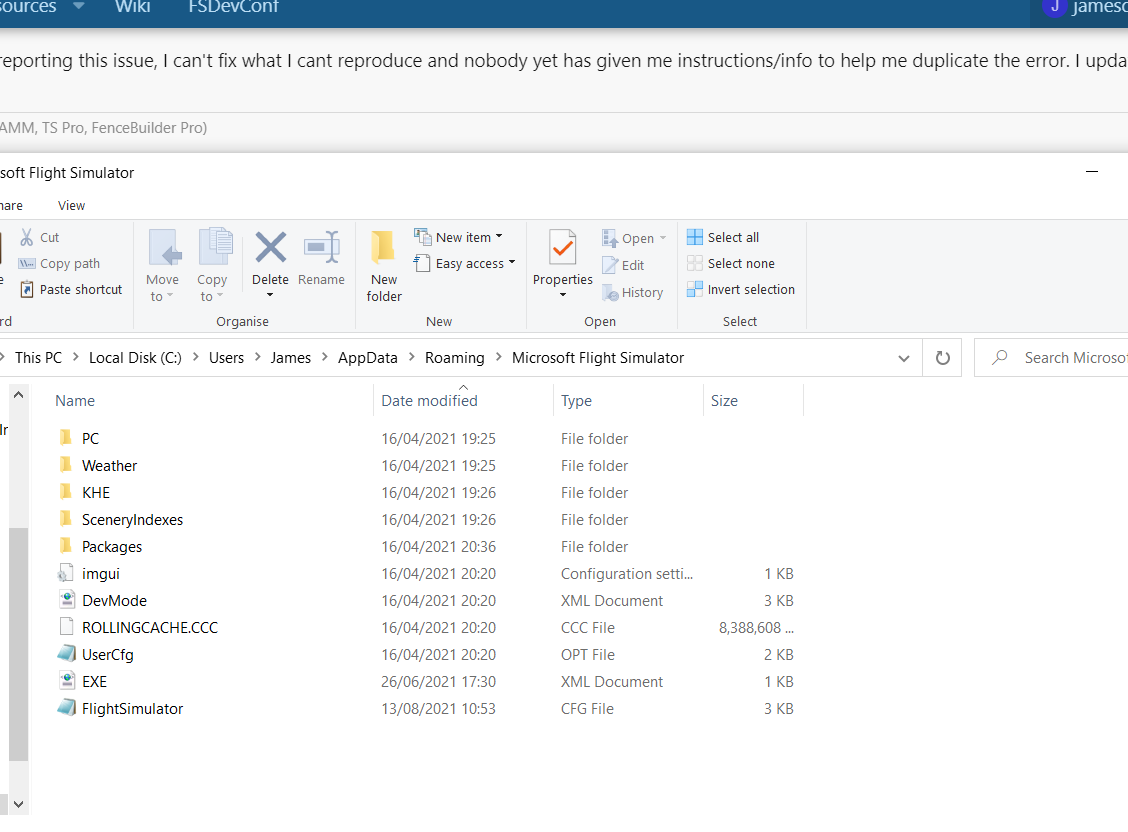Viewport: 1128px width, 832px height.
Task: Open FSDevConf in the browser header
Action: [233, 7]
